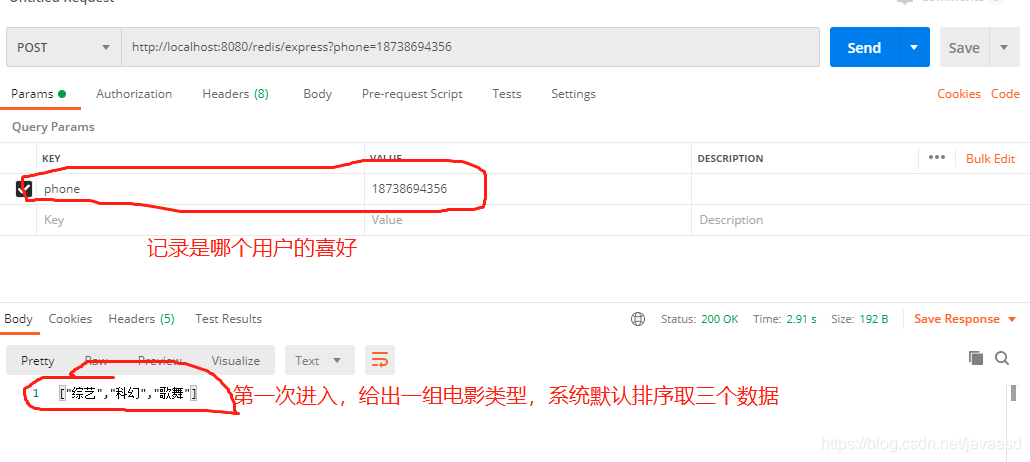The width and height of the screenshot is (1030, 462).
Task: Click the value 18738694356 cell
Action: pyautogui.click(x=527, y=189)
